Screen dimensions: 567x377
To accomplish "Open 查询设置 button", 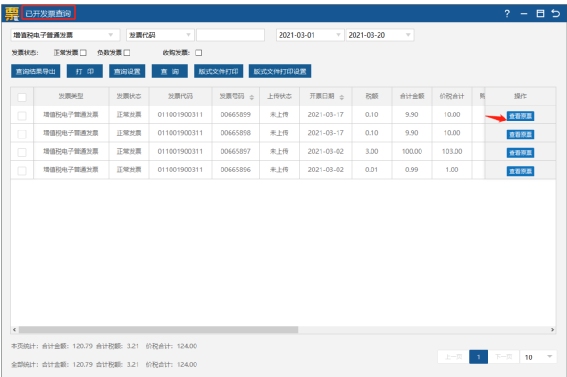I will [127, 71].
